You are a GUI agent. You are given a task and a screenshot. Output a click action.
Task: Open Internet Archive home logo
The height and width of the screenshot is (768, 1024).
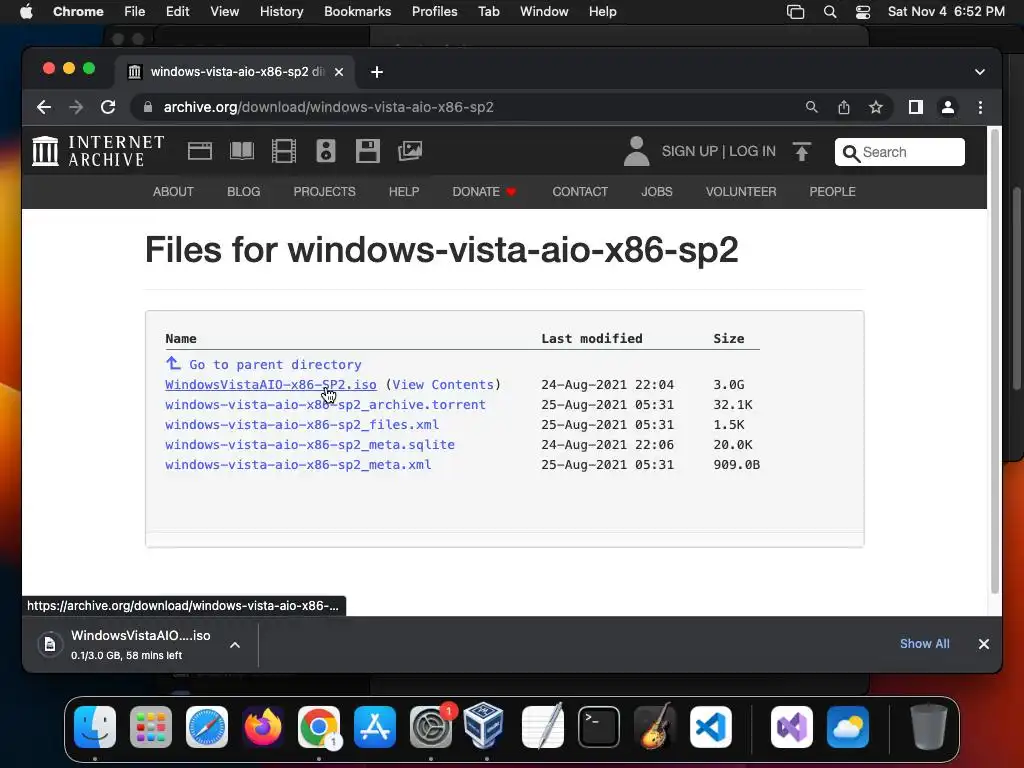(98, 151)
